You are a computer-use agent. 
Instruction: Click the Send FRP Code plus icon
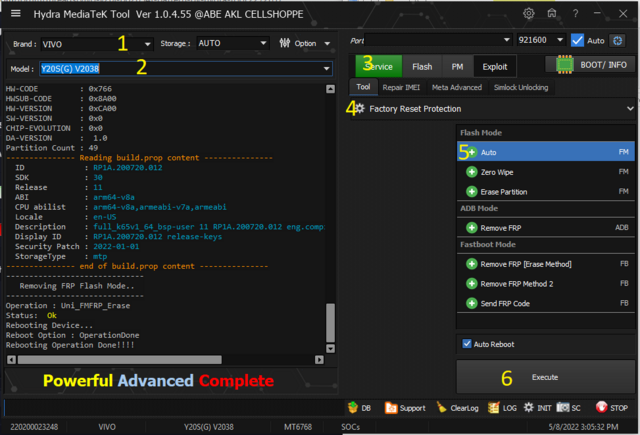click(471, 303)
